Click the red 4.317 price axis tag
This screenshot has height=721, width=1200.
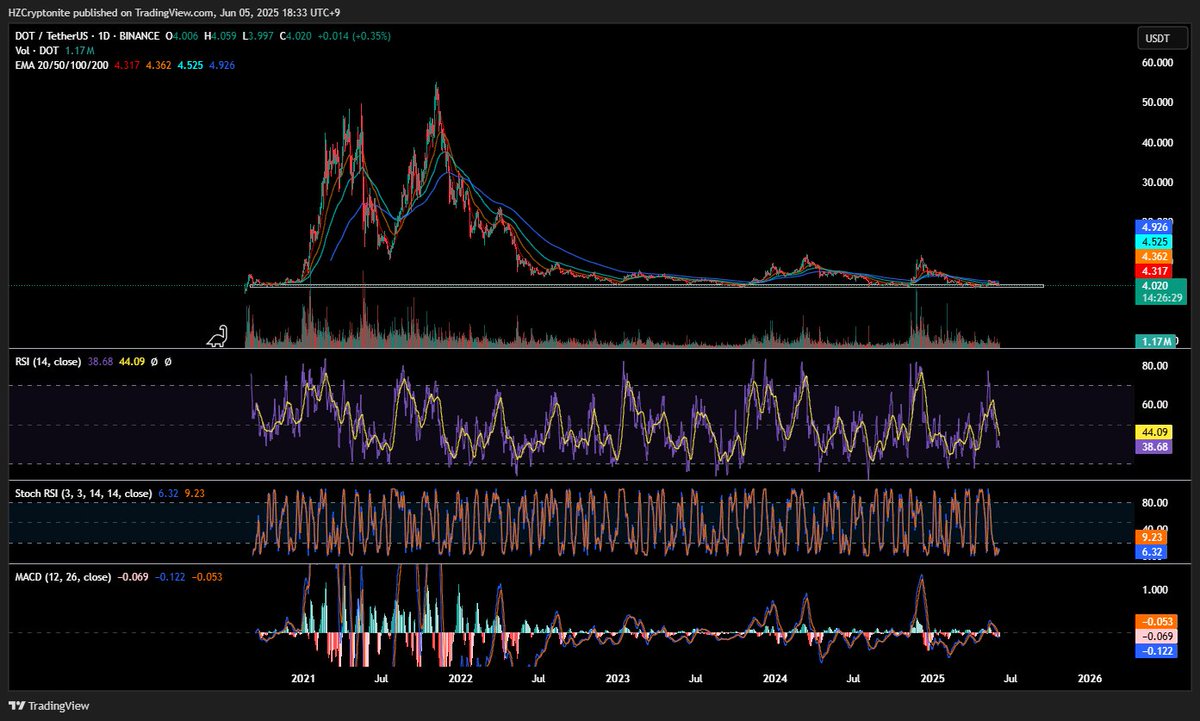(1153, 270)
